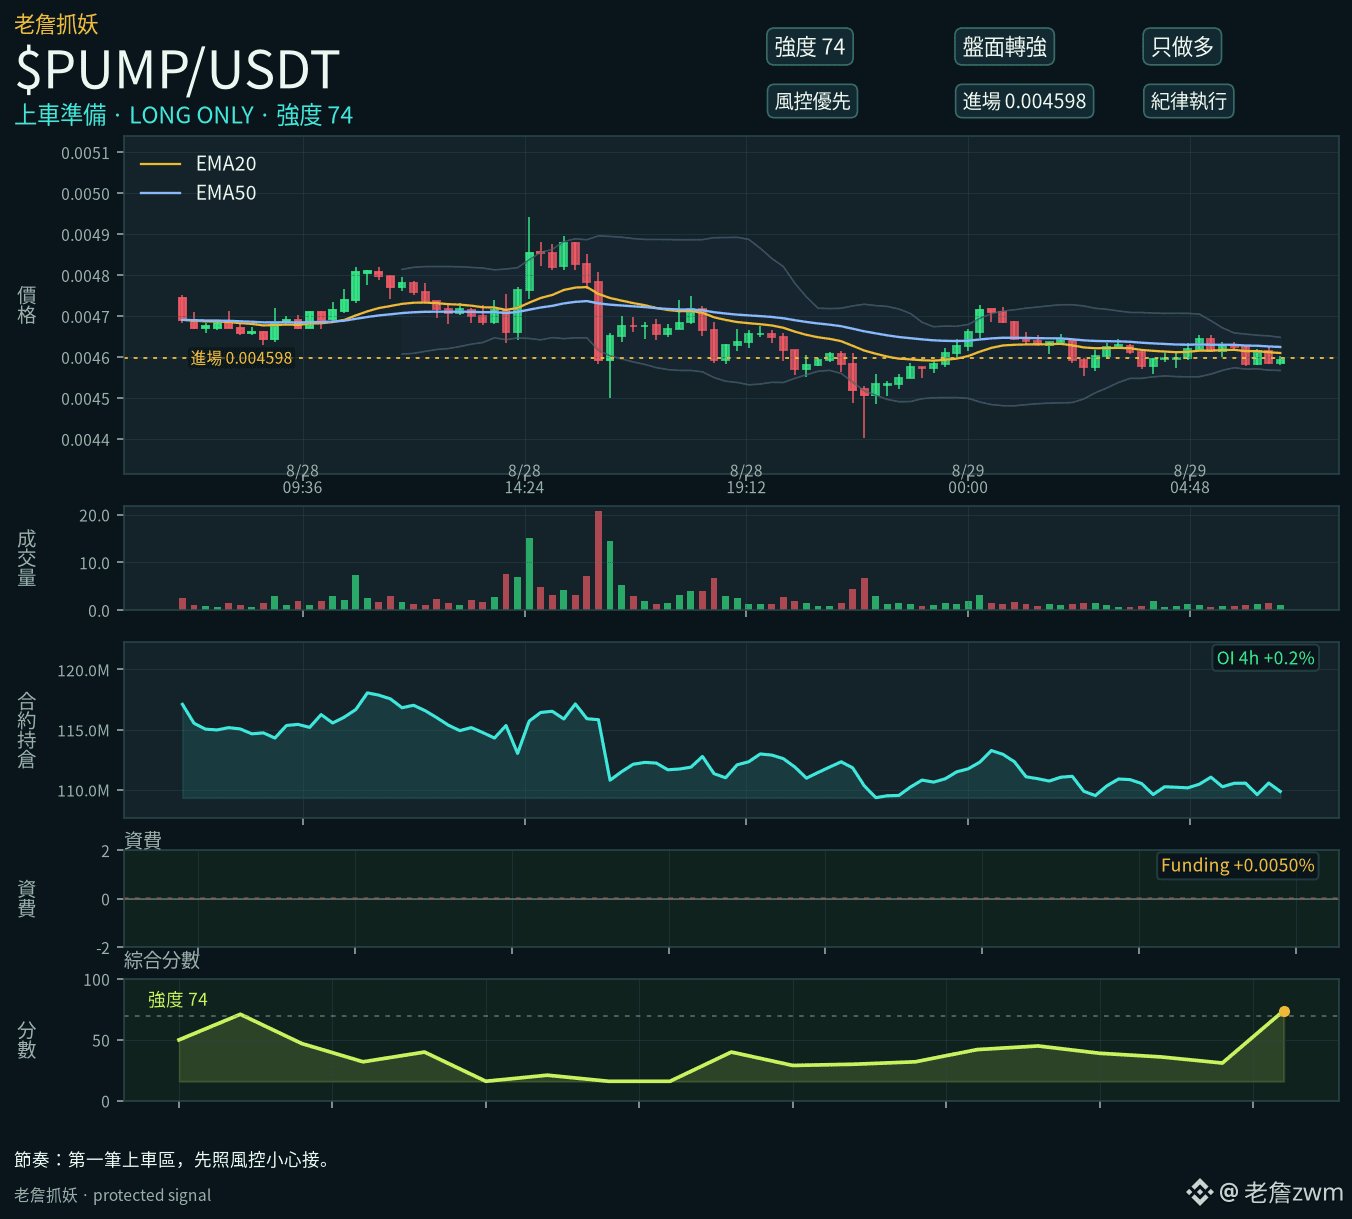Screen dimensions: 1352x1219
Task: Click the 50 score axis label
Action: (x=101, y=1041)
